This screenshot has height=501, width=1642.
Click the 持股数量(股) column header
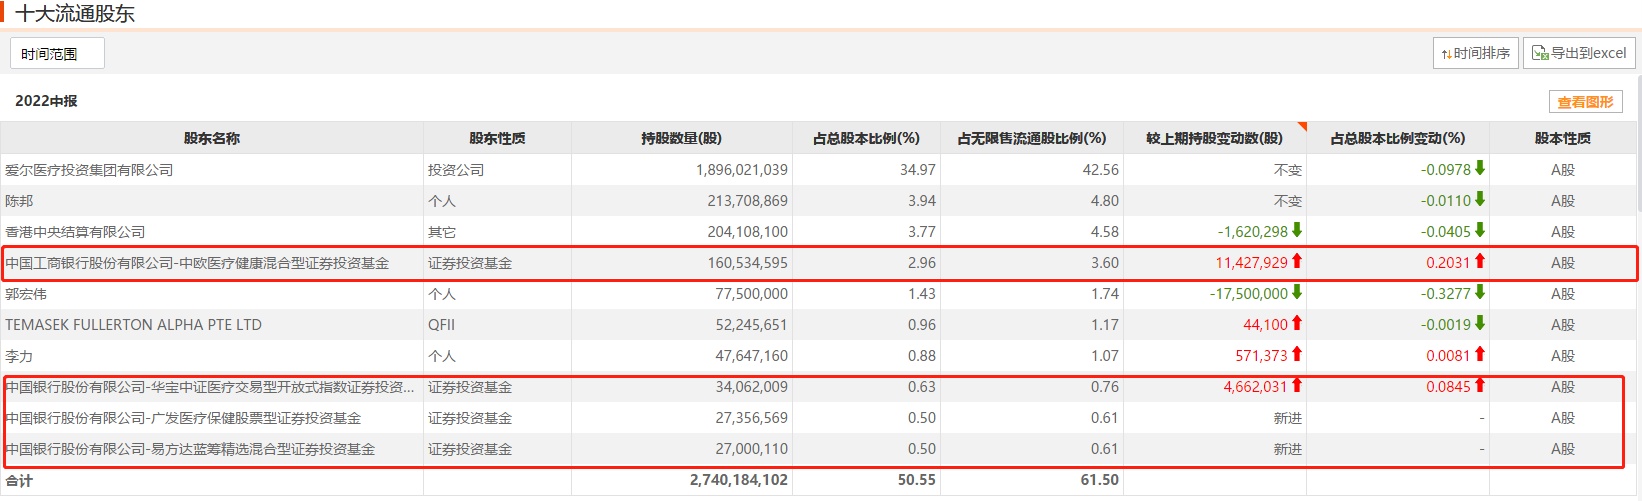(x=681, y=138)
